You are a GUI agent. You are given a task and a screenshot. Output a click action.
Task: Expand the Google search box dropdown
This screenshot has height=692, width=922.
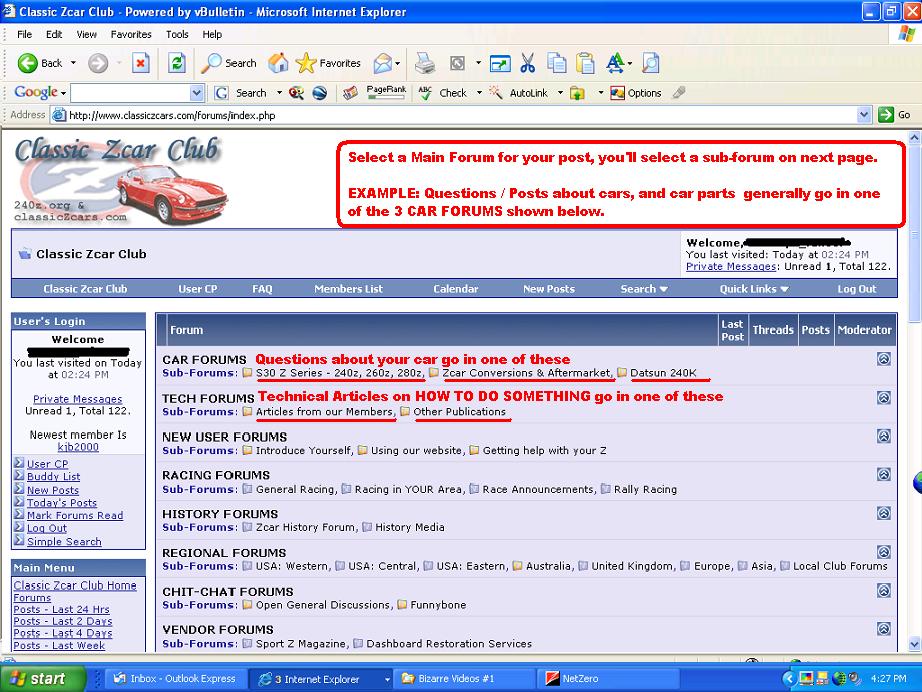coord(196,93)
